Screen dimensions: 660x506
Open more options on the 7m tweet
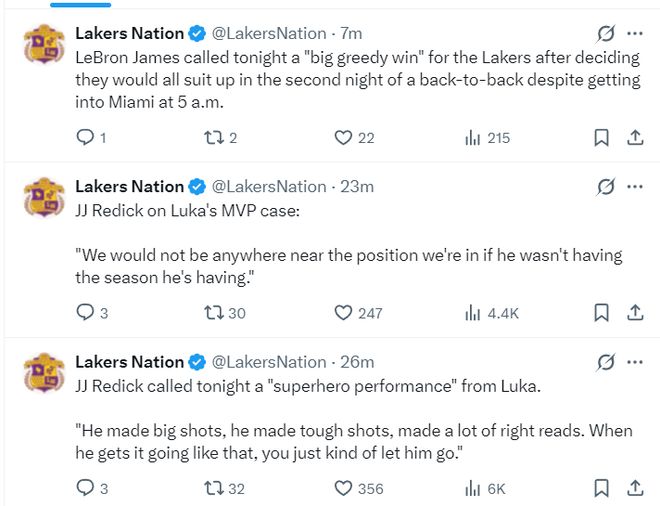click(634, 34)
